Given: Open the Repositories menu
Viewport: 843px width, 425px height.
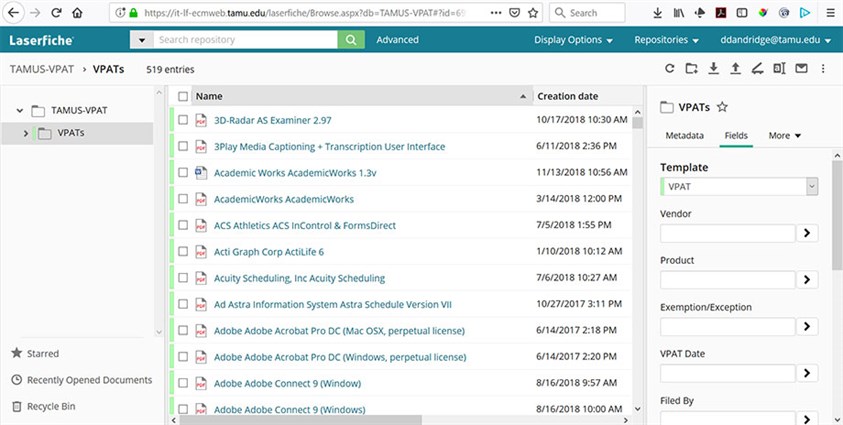Looking at the screenshot, I should coord(666,40).
